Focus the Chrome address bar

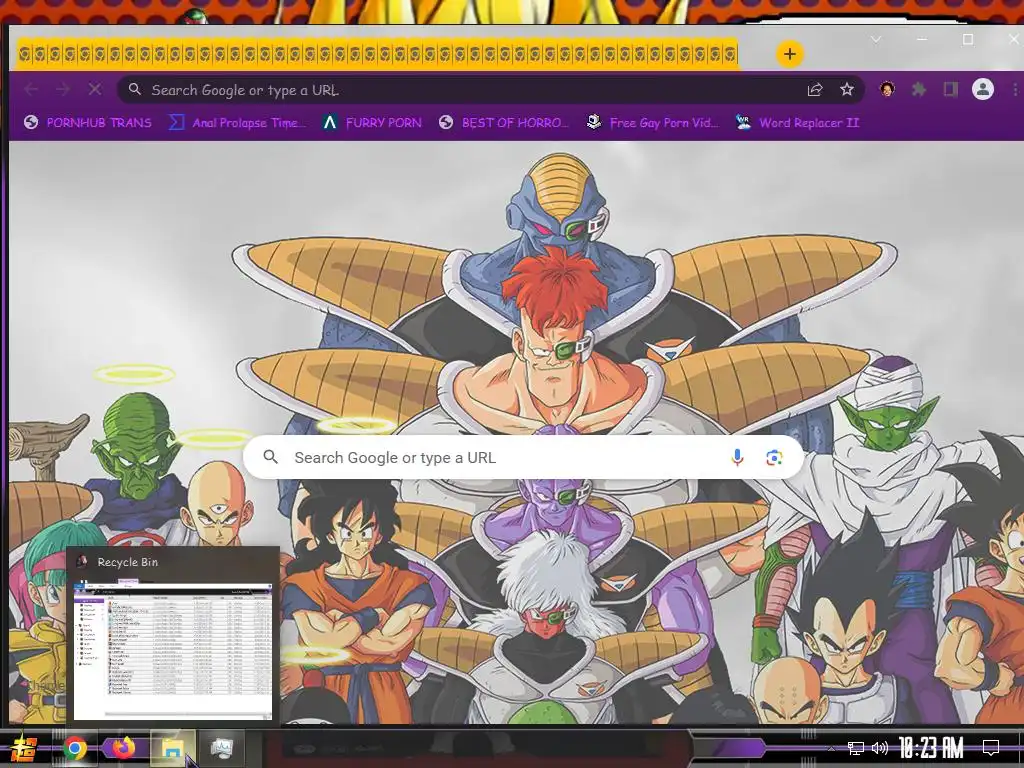pos(490,89)
